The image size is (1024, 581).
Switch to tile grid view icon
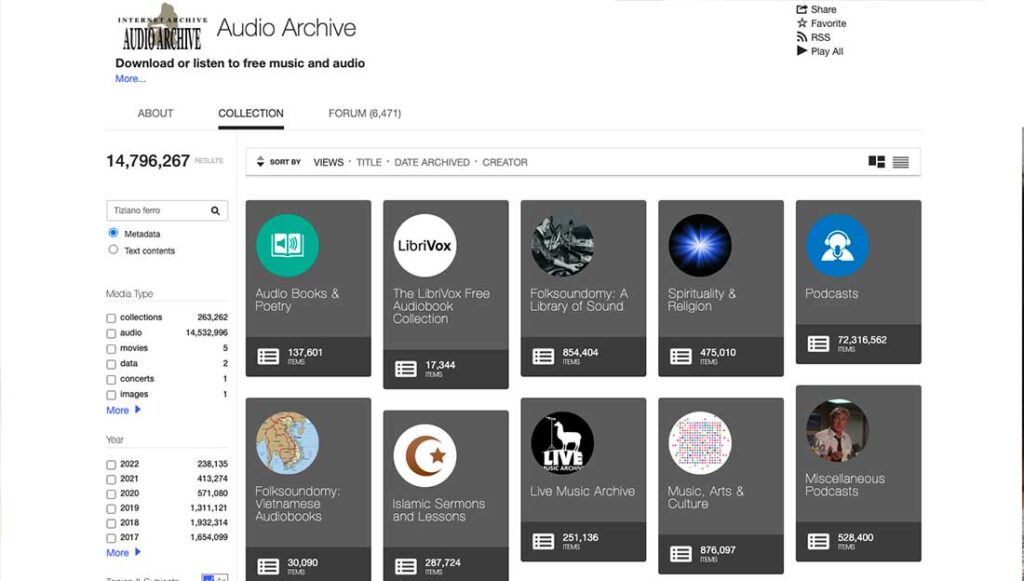pyautogui.click(x=876, y=162)
